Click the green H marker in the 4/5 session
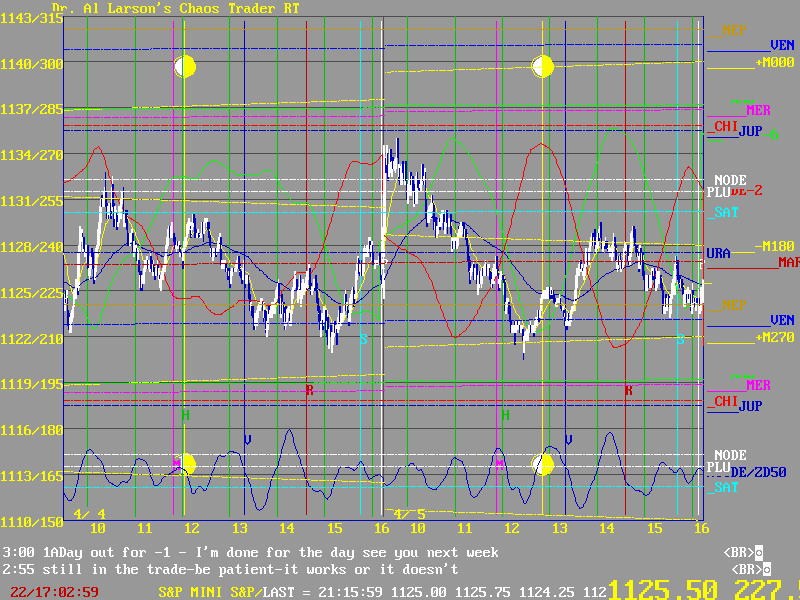The image size is (800, 600). tap(505, 414)
